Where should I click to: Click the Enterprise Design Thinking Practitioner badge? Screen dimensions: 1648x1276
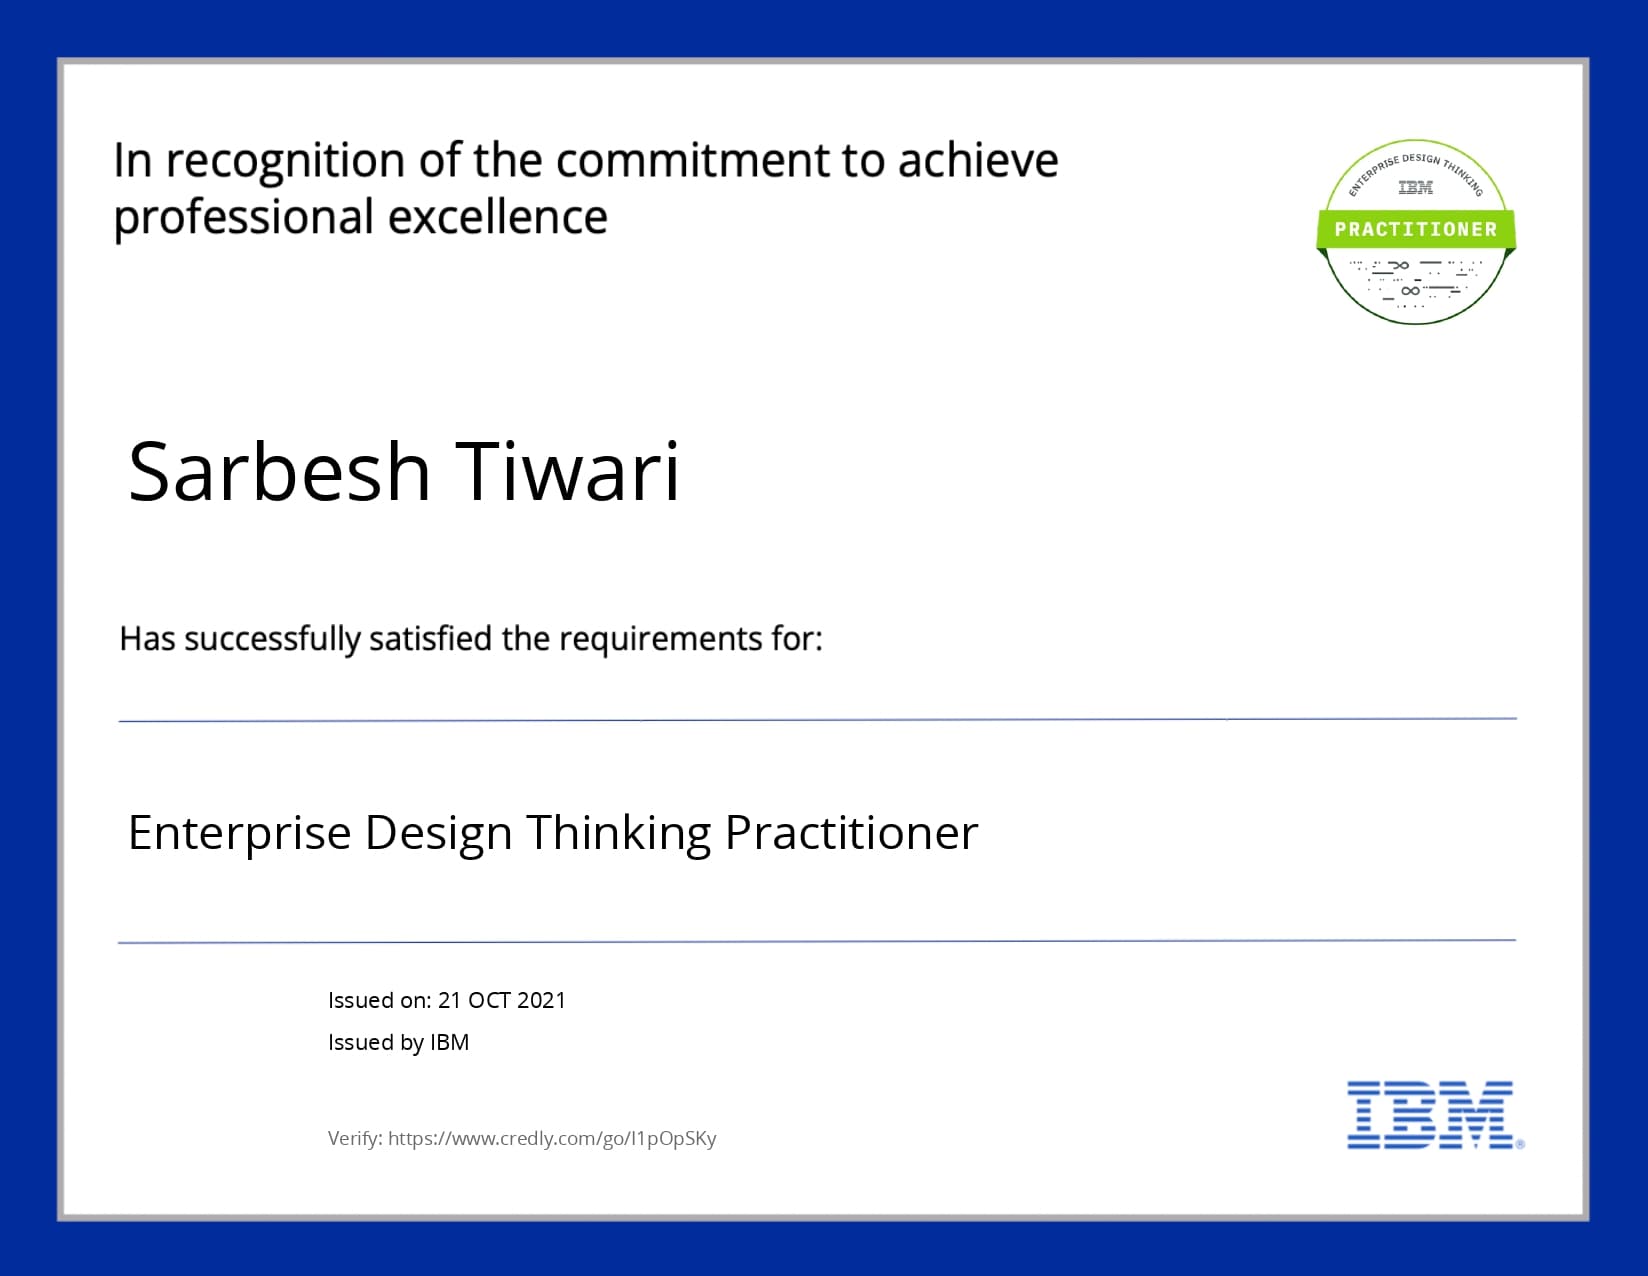tap(1416, 232)
